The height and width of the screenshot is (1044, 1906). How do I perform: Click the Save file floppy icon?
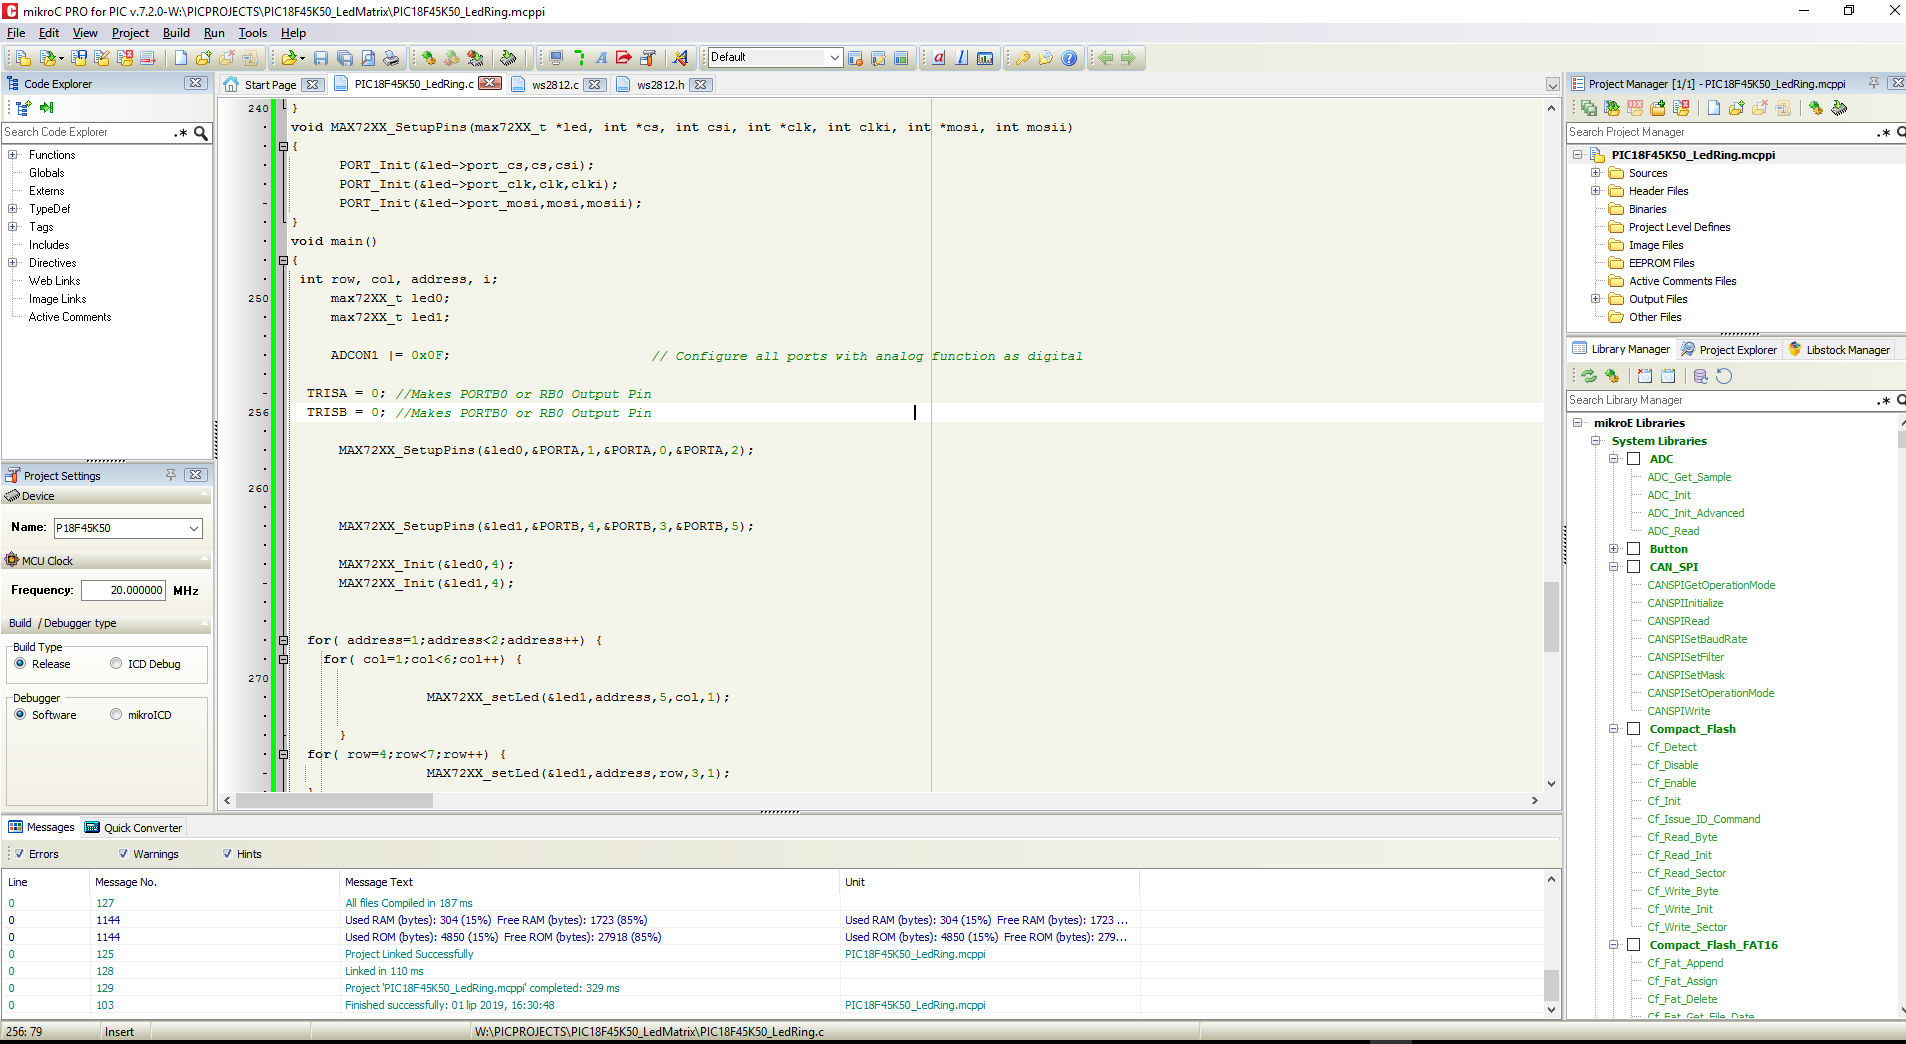click(x=321, y=58)
